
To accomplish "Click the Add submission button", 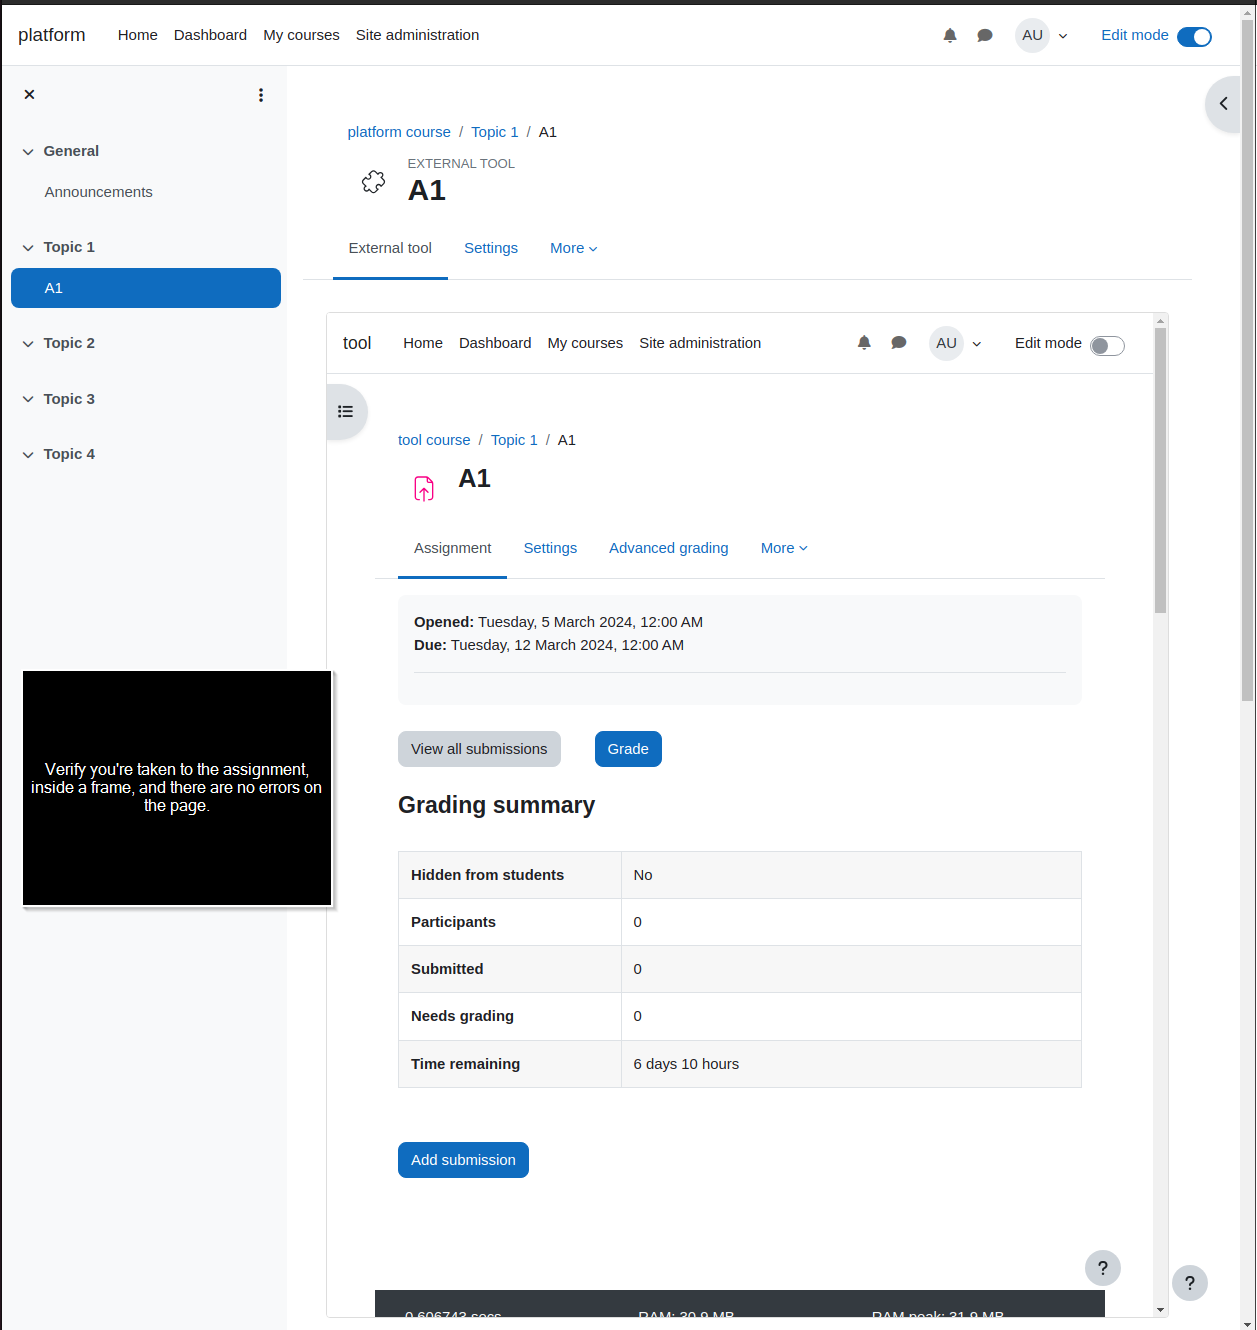I will (463, 1160).
